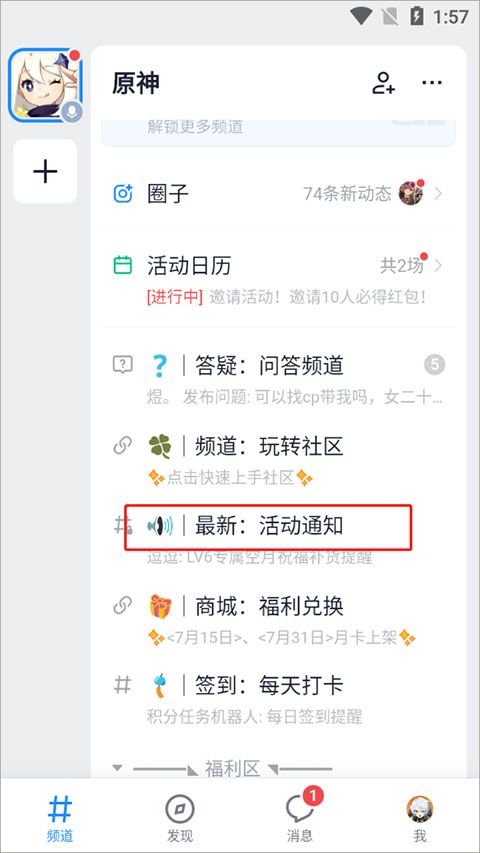Select the 频道 hash tab
The width and height of the screenshot is (480, 853).
(60, 818)
